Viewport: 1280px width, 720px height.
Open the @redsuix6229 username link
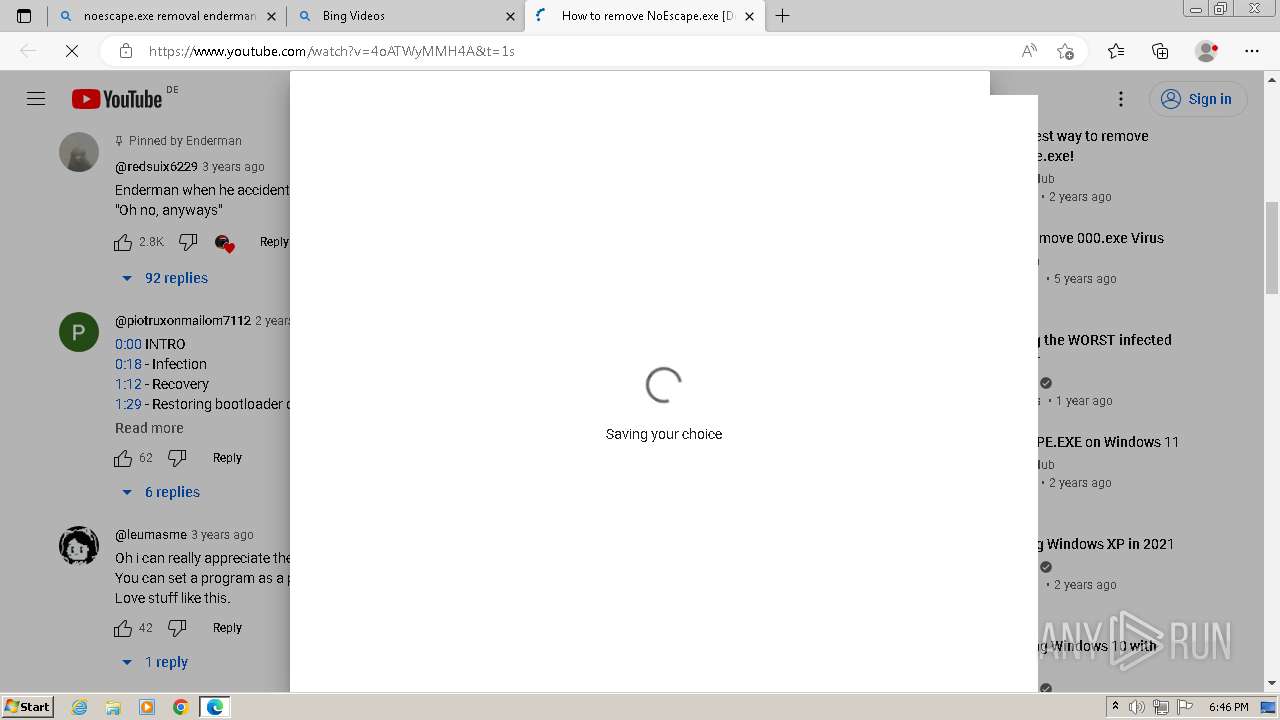click(x=156, y=167)
